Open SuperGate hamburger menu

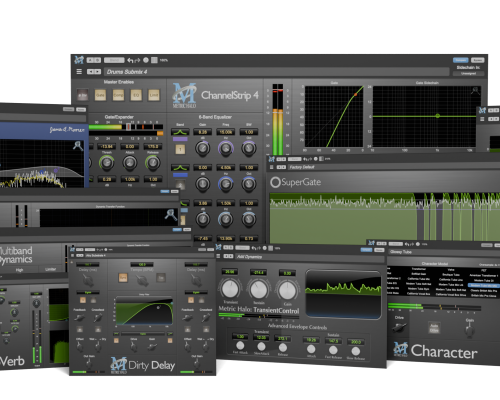tap(271, 167)
